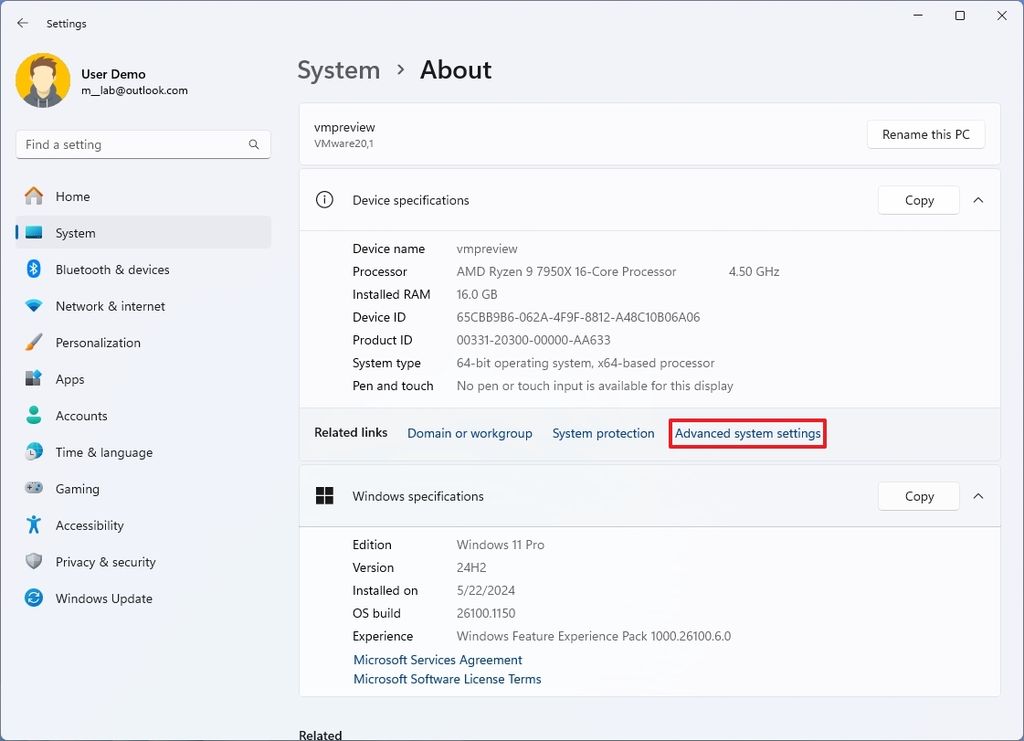This screenshot has width=1024, height=741.
Task: Click the back arrow
Action: pyautogui.click(x=22, y=23)
